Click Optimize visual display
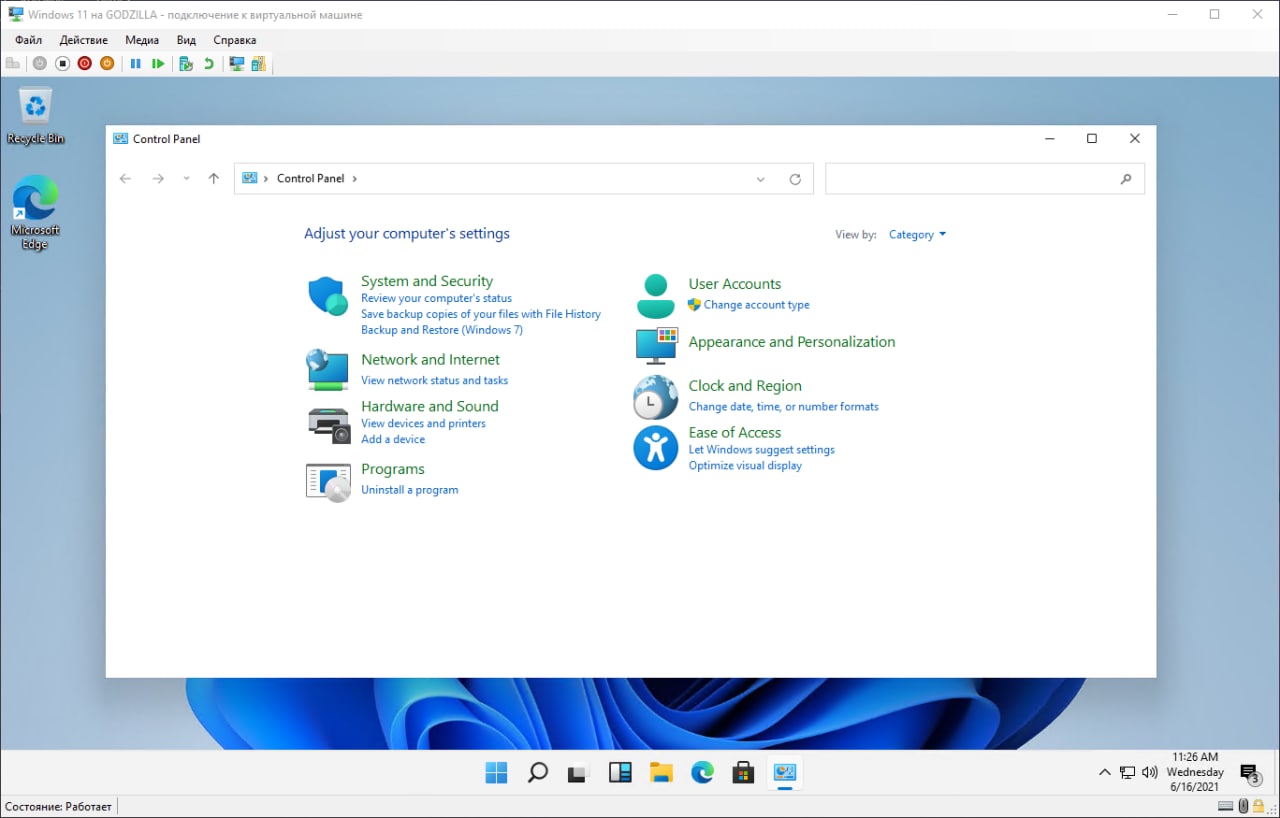This screenshot has height=818, width=1280. tap(745, 466)
